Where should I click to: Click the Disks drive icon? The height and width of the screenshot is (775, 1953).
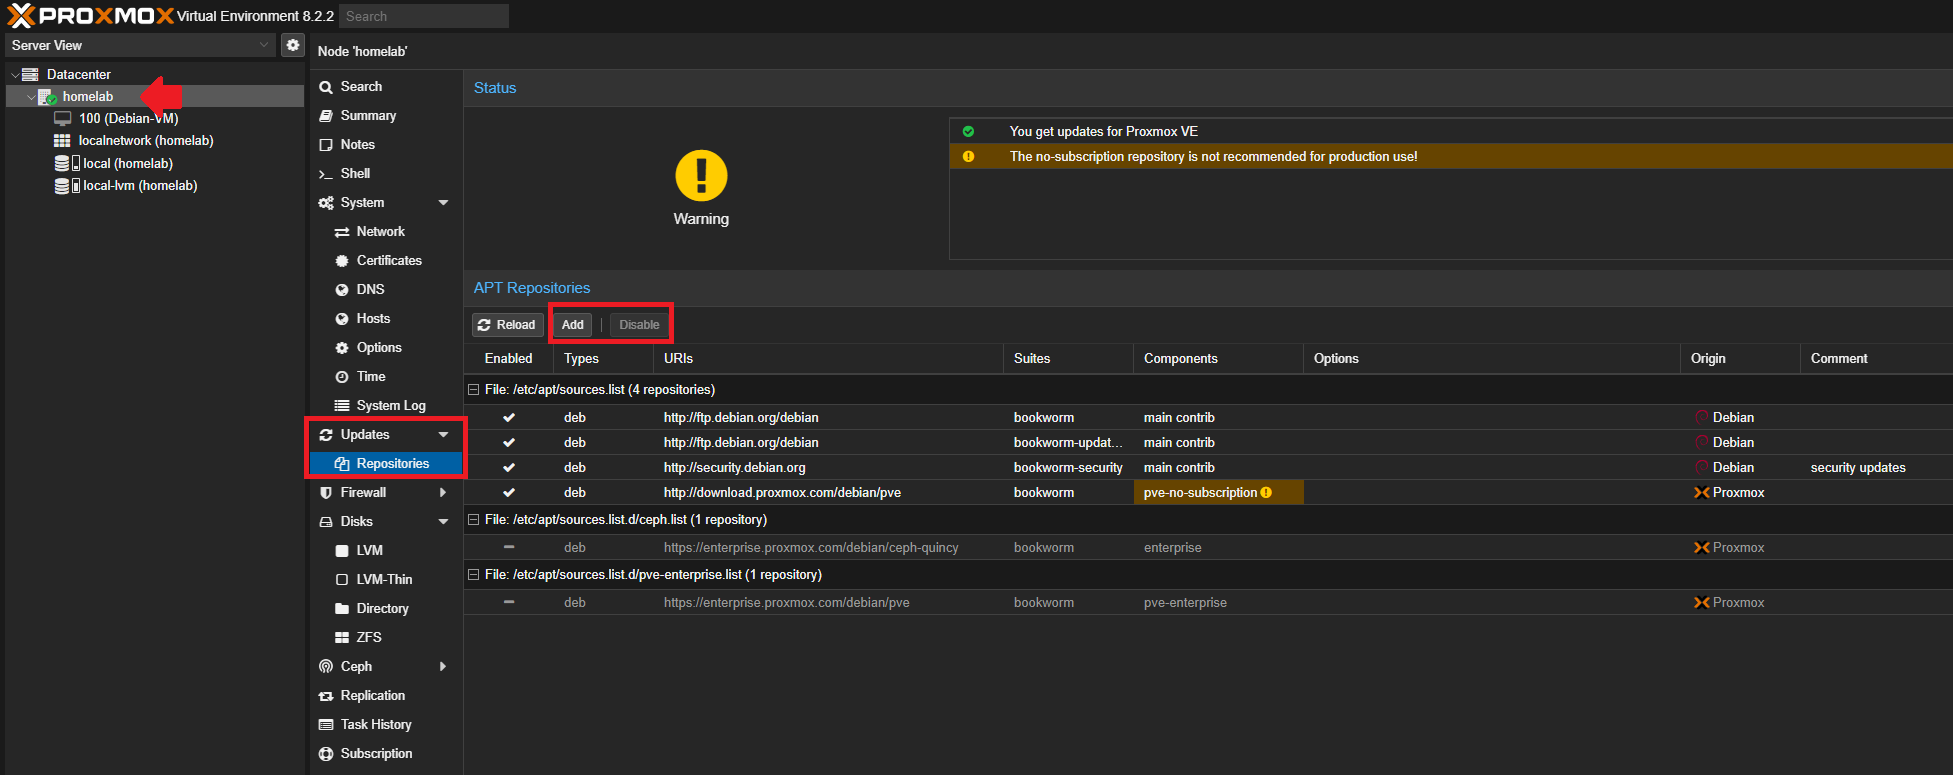pyautogui.click(x=326, y=522)
